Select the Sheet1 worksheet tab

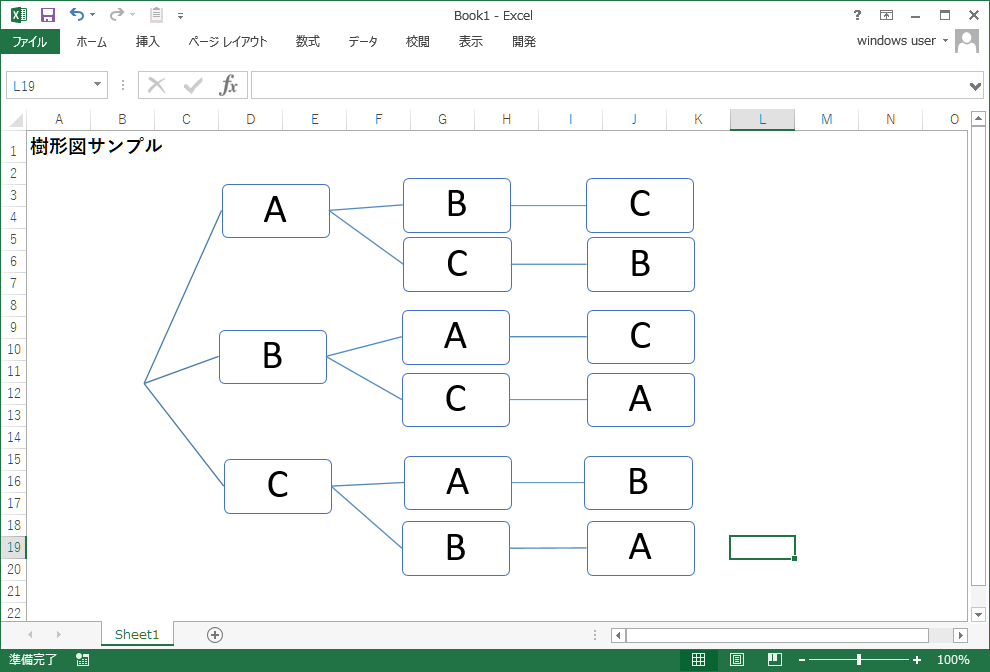[137, 634]
